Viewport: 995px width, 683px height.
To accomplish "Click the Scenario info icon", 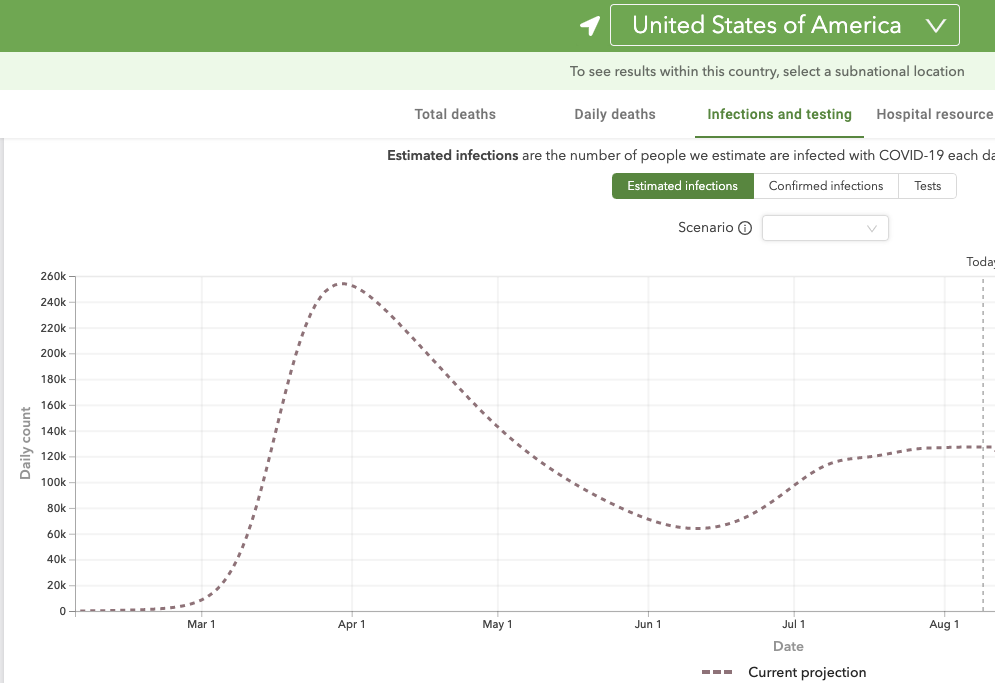I will coord(745,228).
